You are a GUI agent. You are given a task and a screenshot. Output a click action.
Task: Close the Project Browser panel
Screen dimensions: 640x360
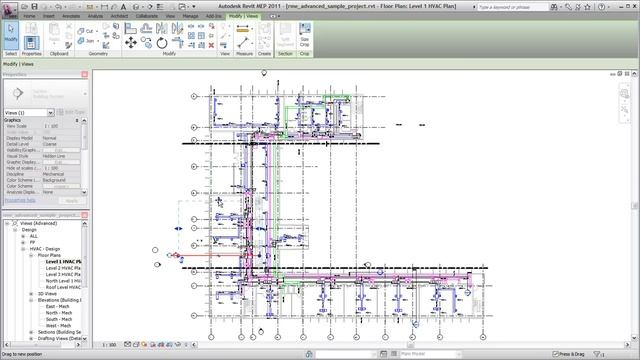tap(84, 215)
